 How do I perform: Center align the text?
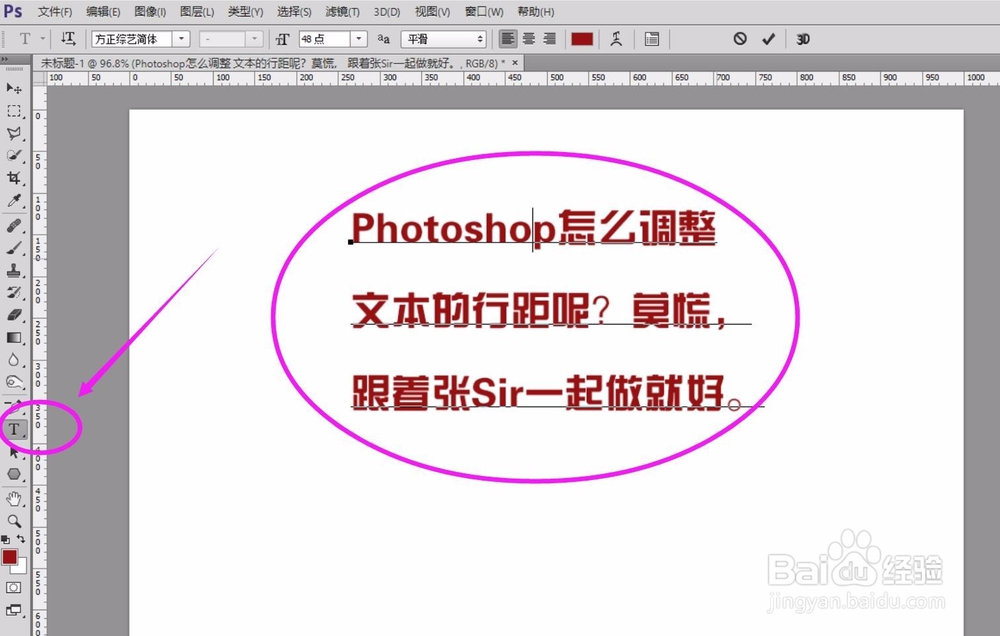click(x=529, y=39)
